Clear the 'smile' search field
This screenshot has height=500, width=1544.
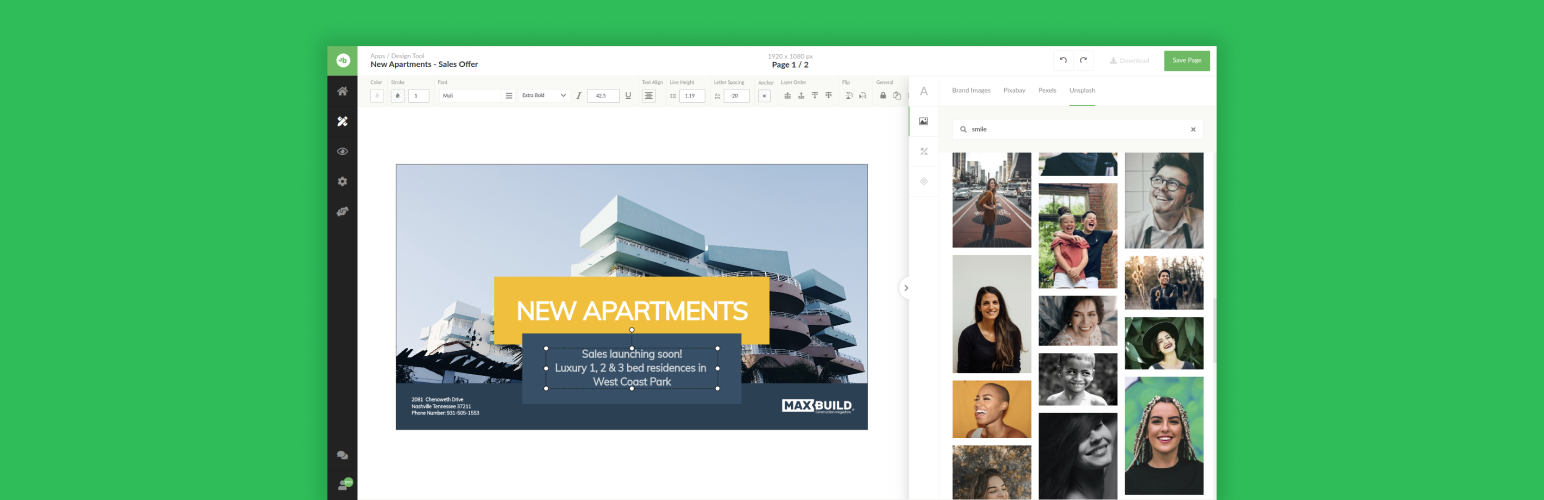(x=1192, y=129)
